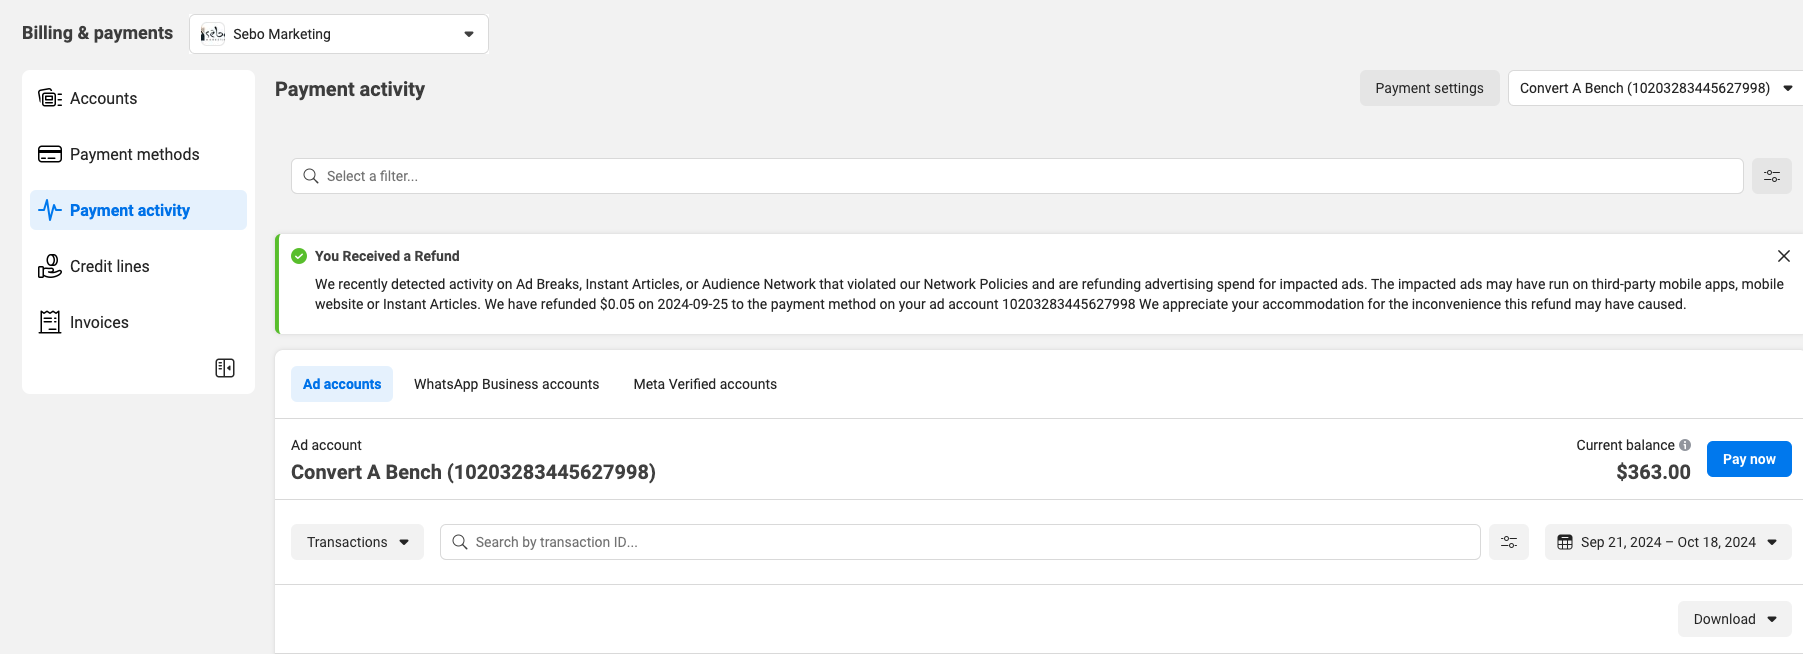Click the Credit lines hand icon
Viewport: 1803px width, 654px height.
click(50, 266)
